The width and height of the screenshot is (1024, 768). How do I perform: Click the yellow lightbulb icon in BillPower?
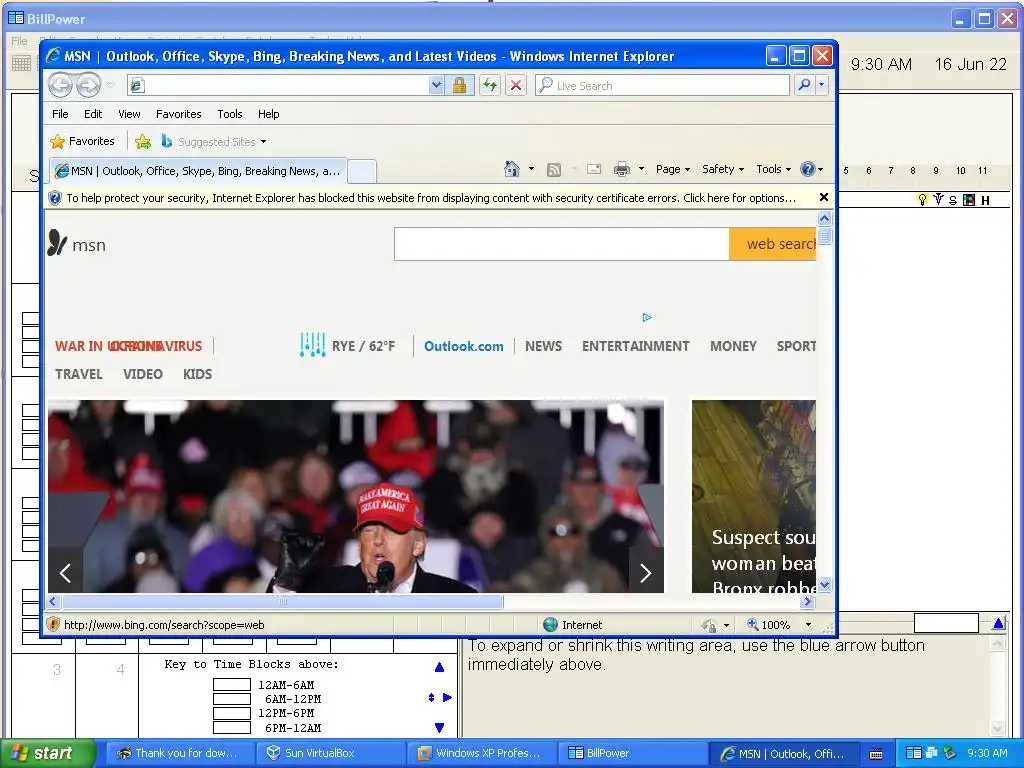point(922,199)
